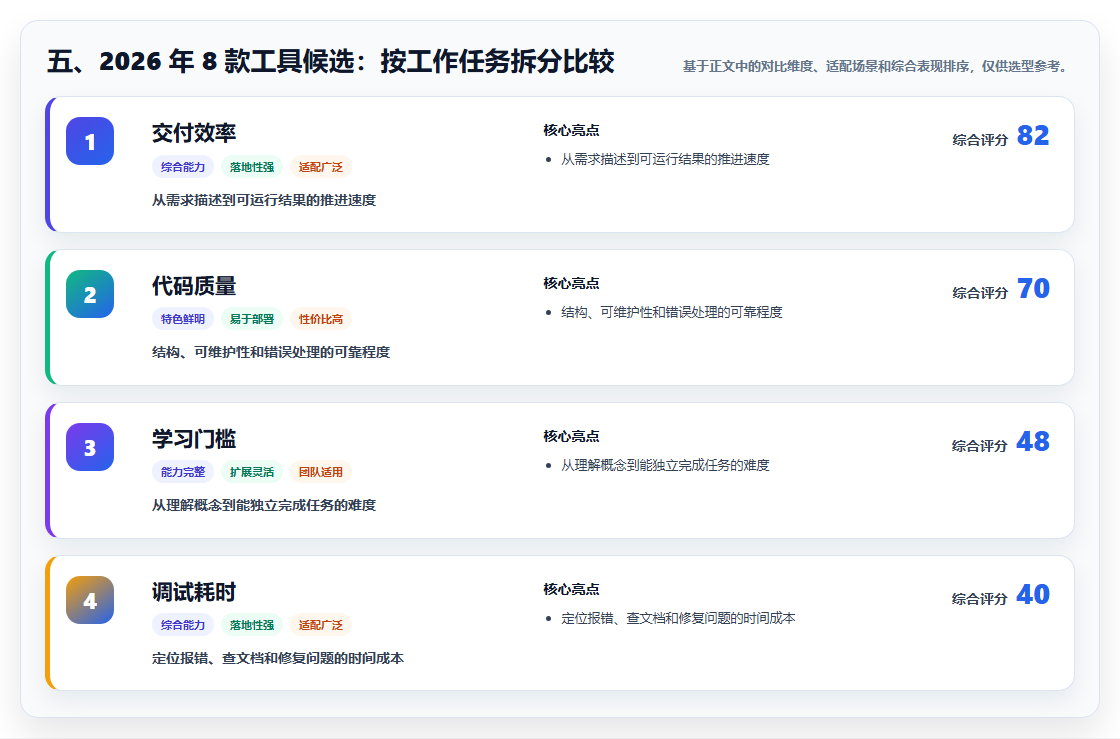Click 综合评分 label in 学习门槛 card
This screenshot has width=1120, height=739.
(x=980, y=446)
